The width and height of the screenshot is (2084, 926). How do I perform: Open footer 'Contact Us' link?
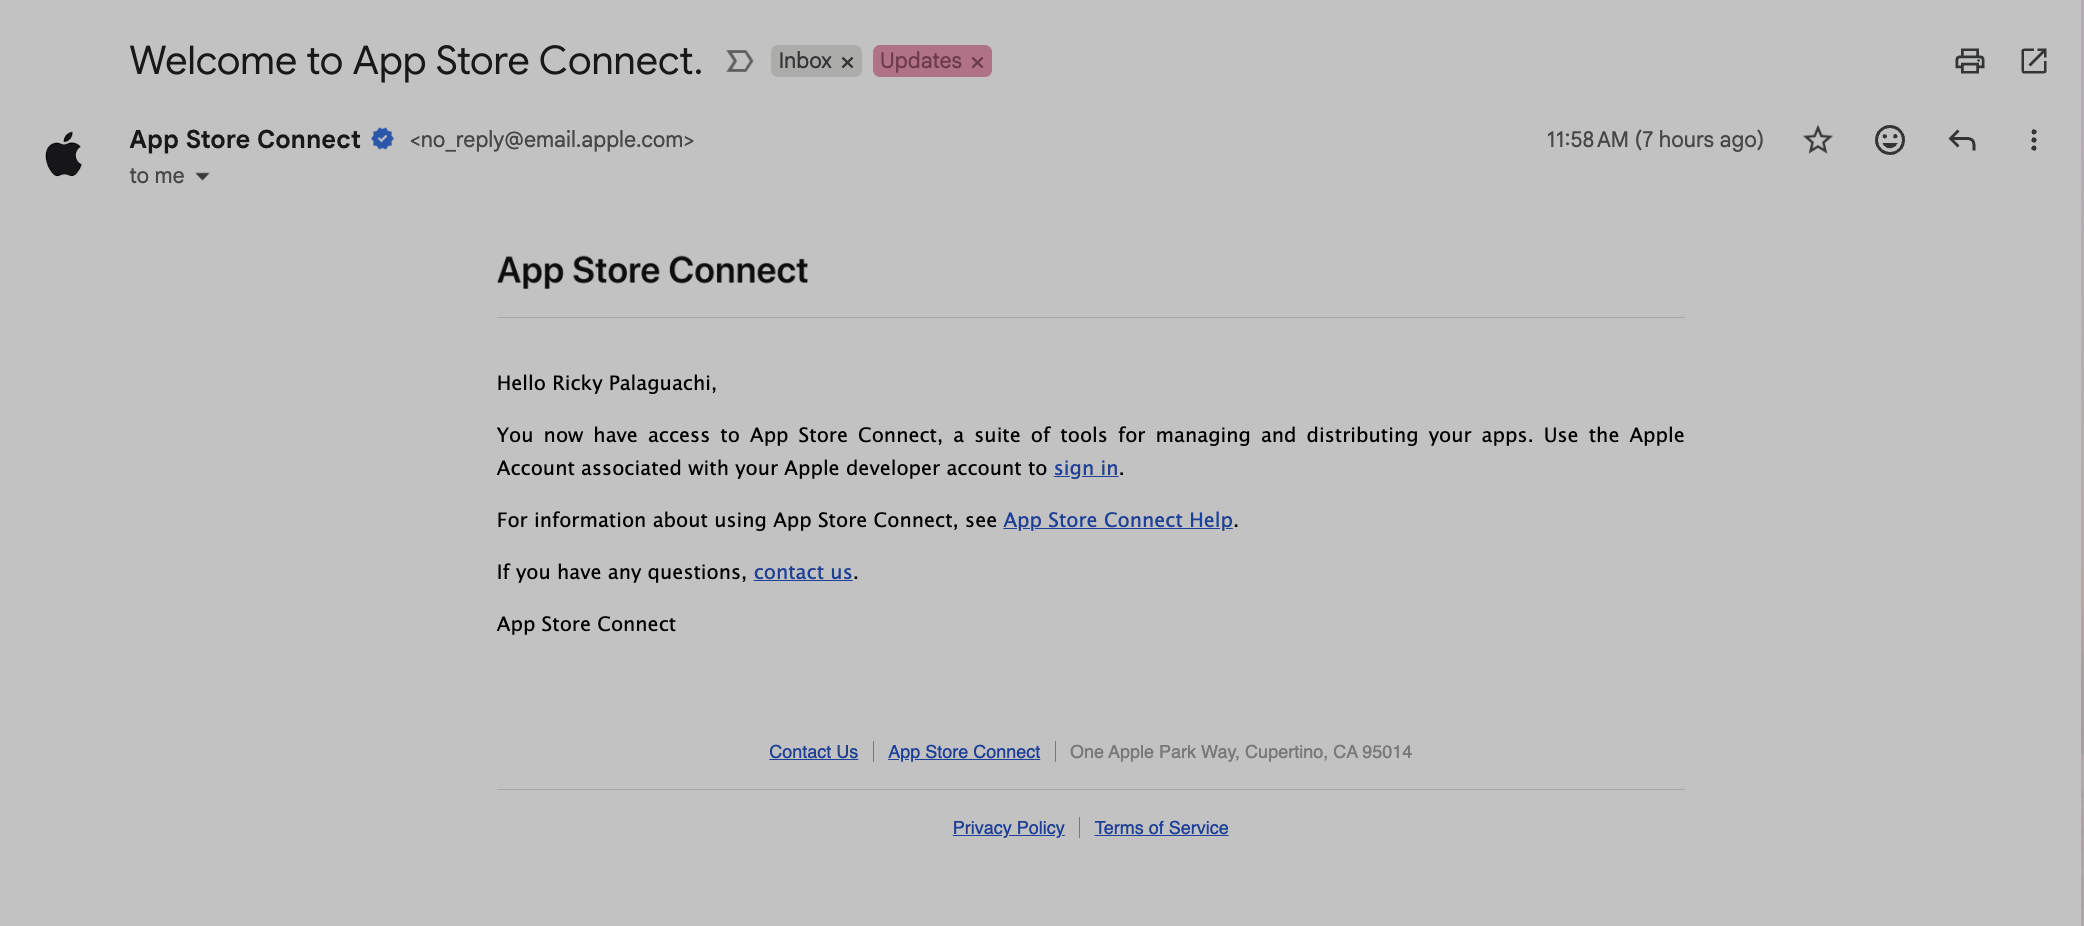pyautogui.click(x=813, y=752)
